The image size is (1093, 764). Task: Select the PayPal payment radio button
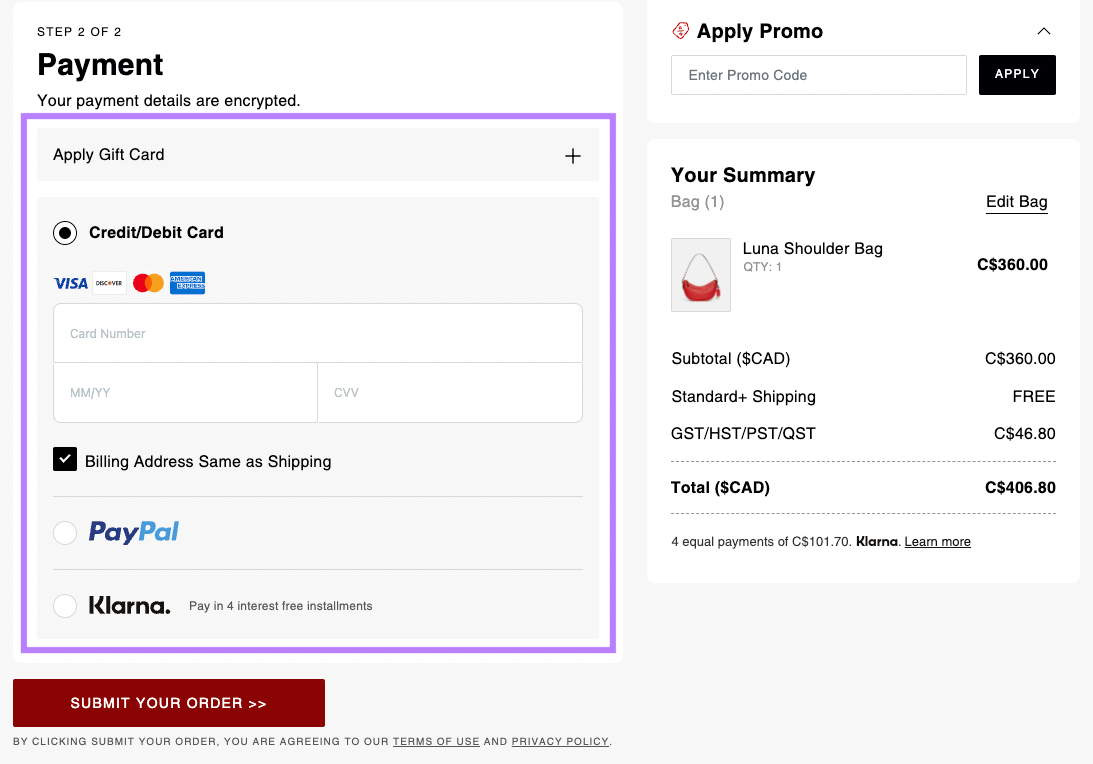click(65, 533)
